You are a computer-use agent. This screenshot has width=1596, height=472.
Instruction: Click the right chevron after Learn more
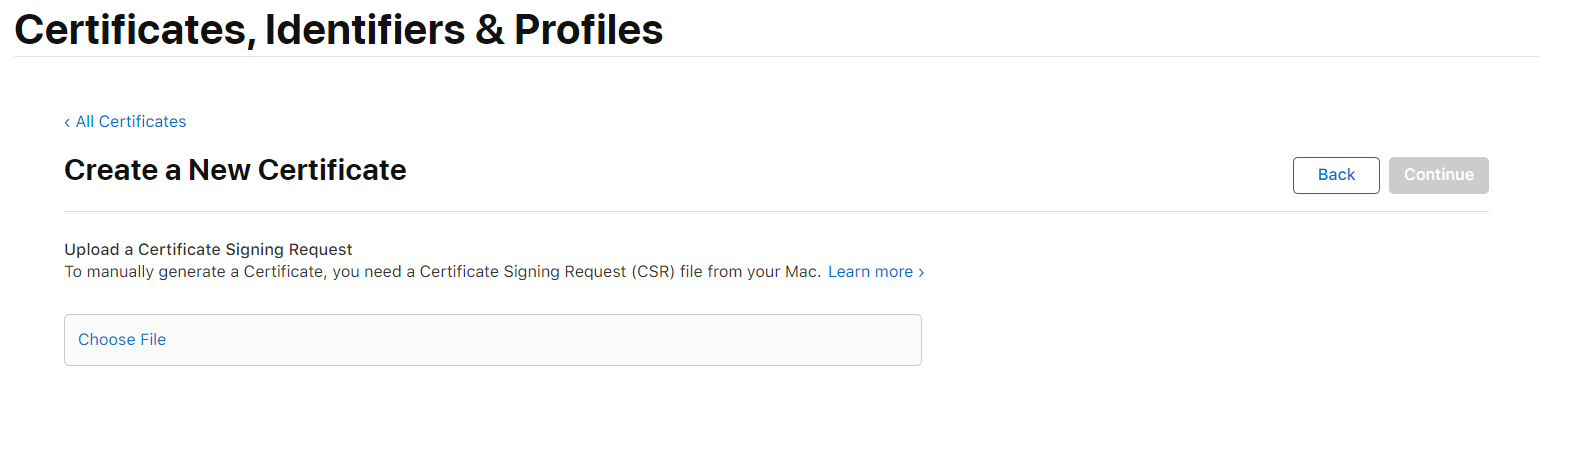[921, 272]
